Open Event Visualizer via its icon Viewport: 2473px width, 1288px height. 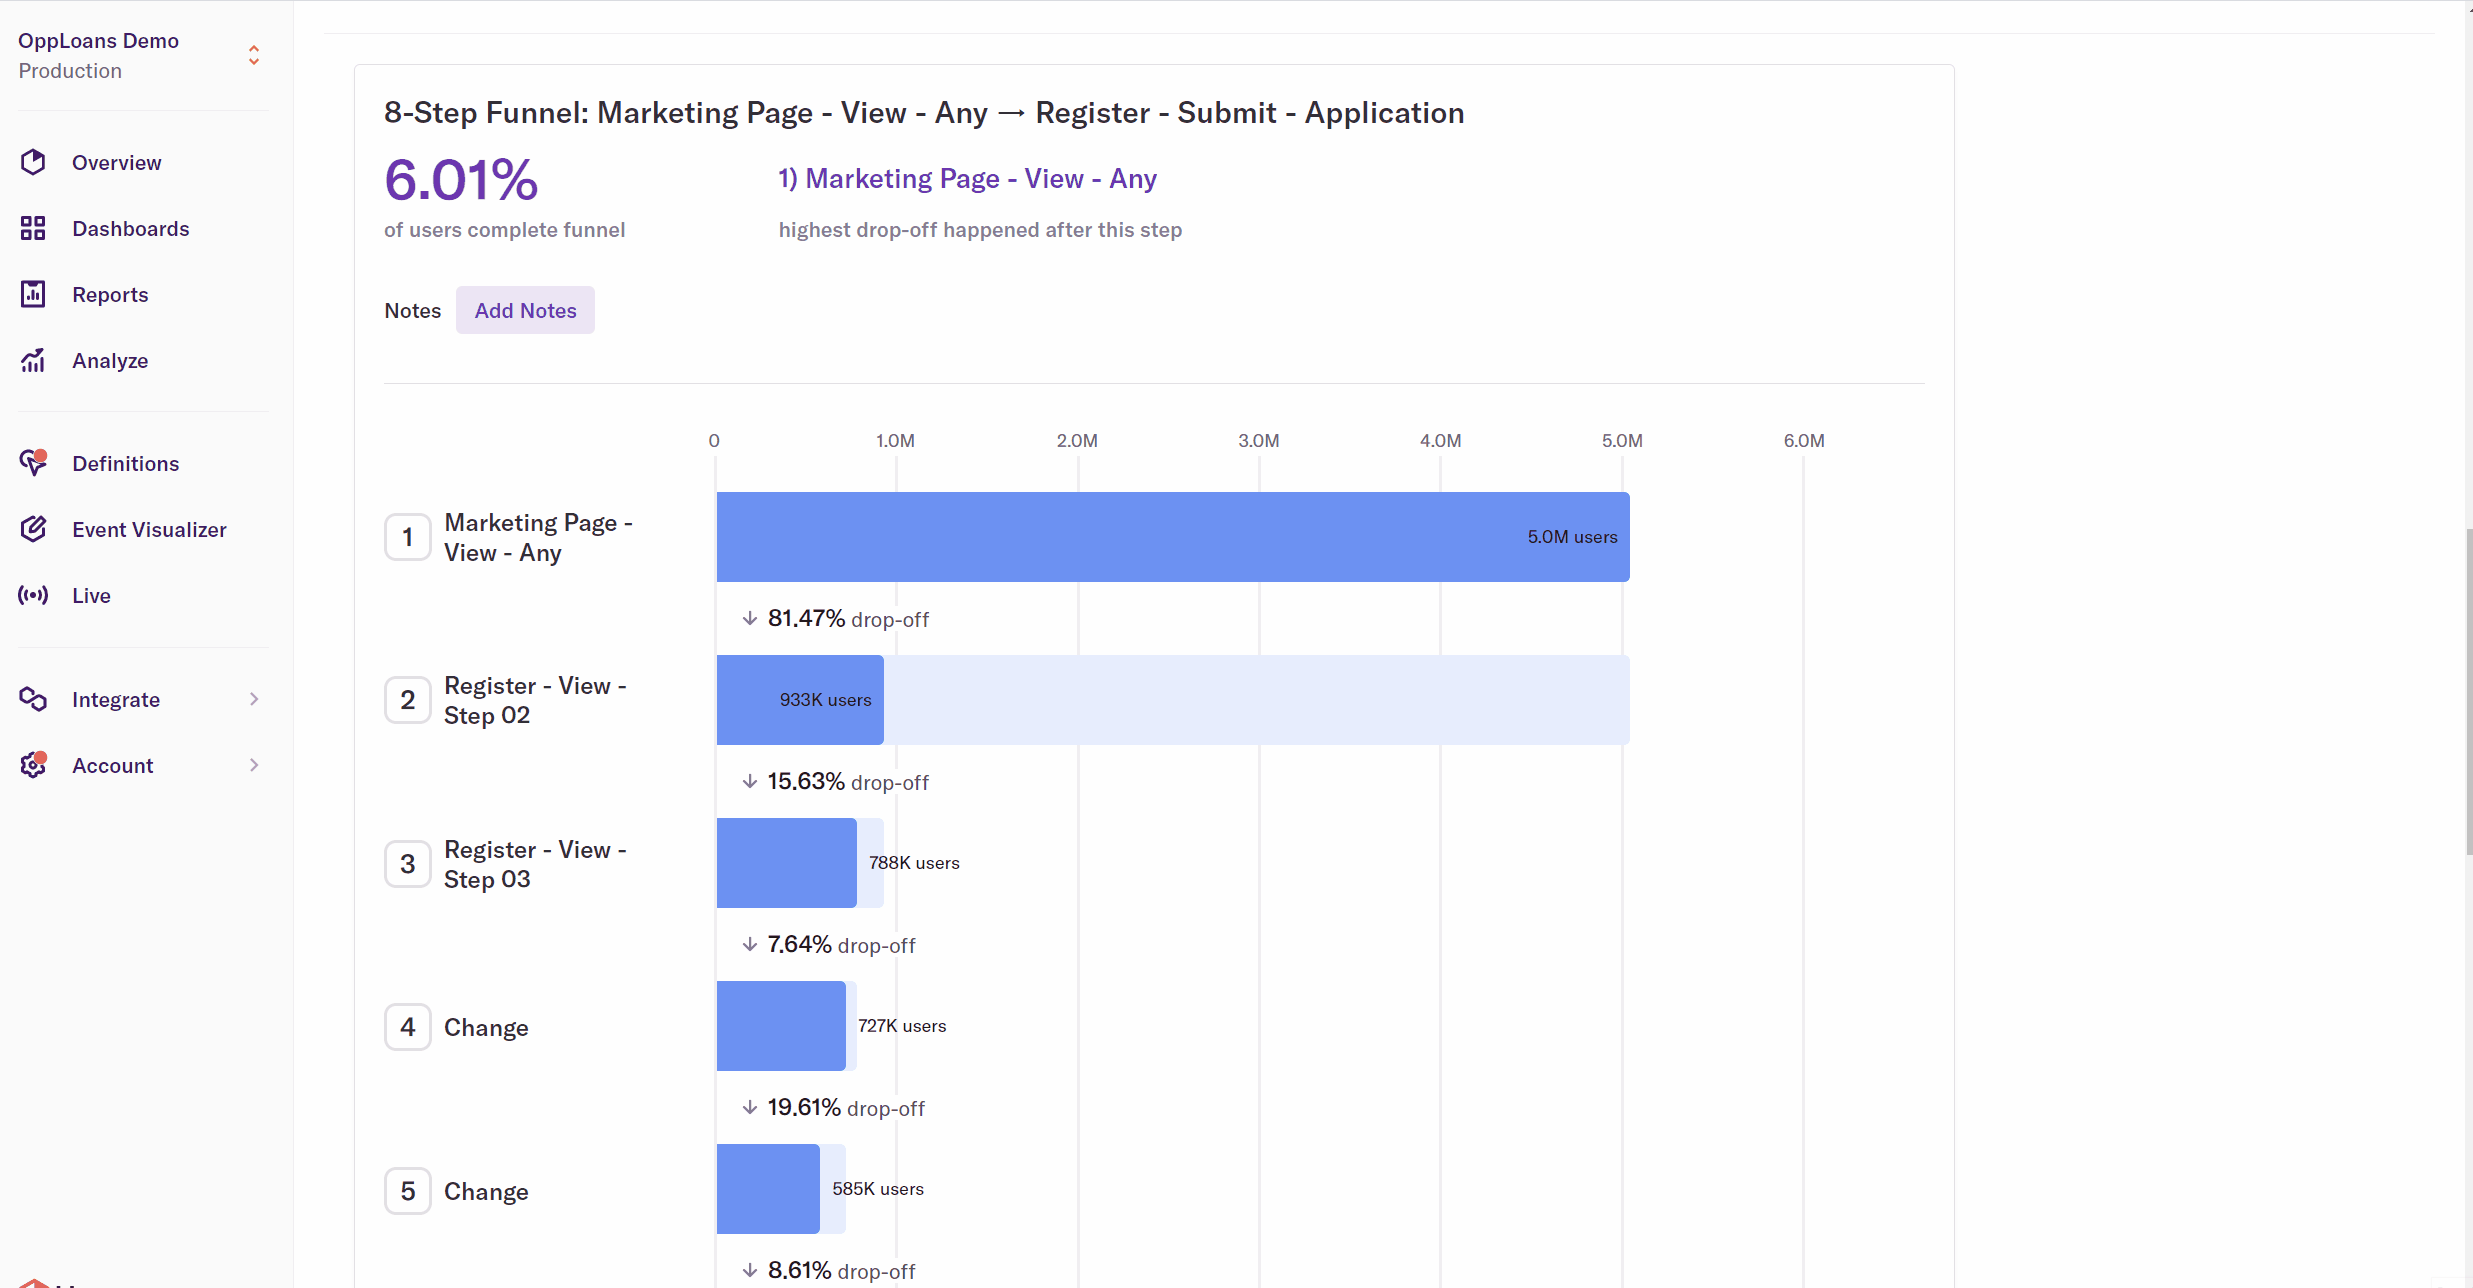click(33, 529)
